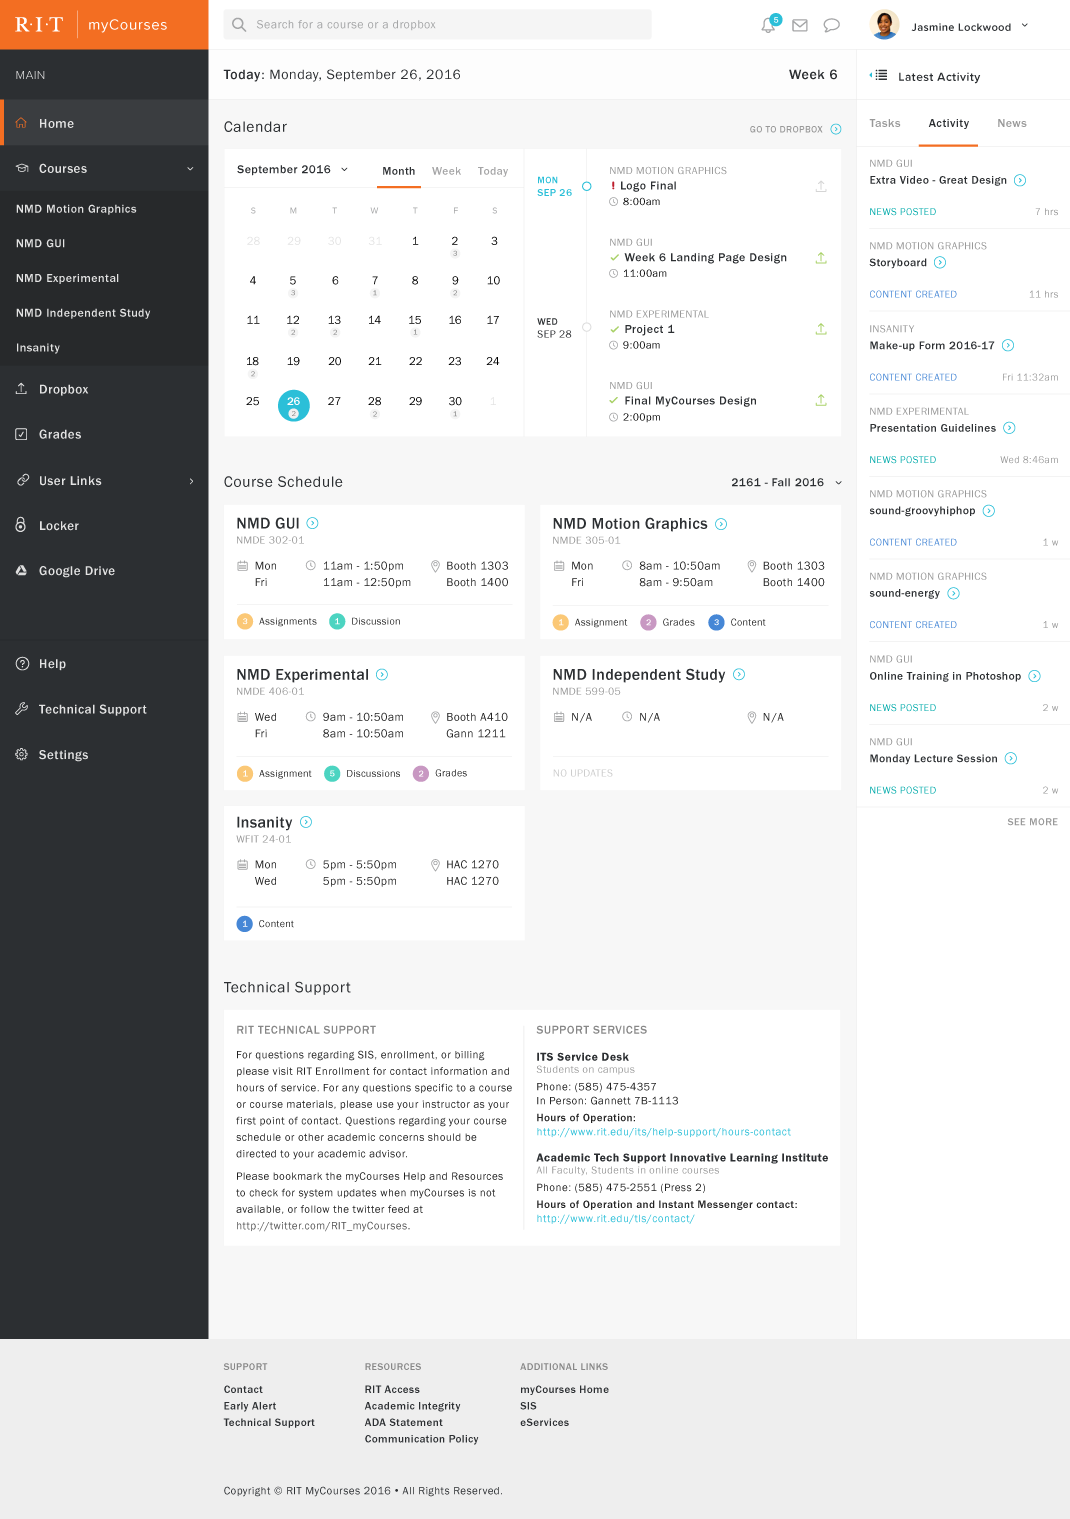Screen dimensions: 1070x1519
Task: Open the chat bubble icon
Action: point(831,26)
